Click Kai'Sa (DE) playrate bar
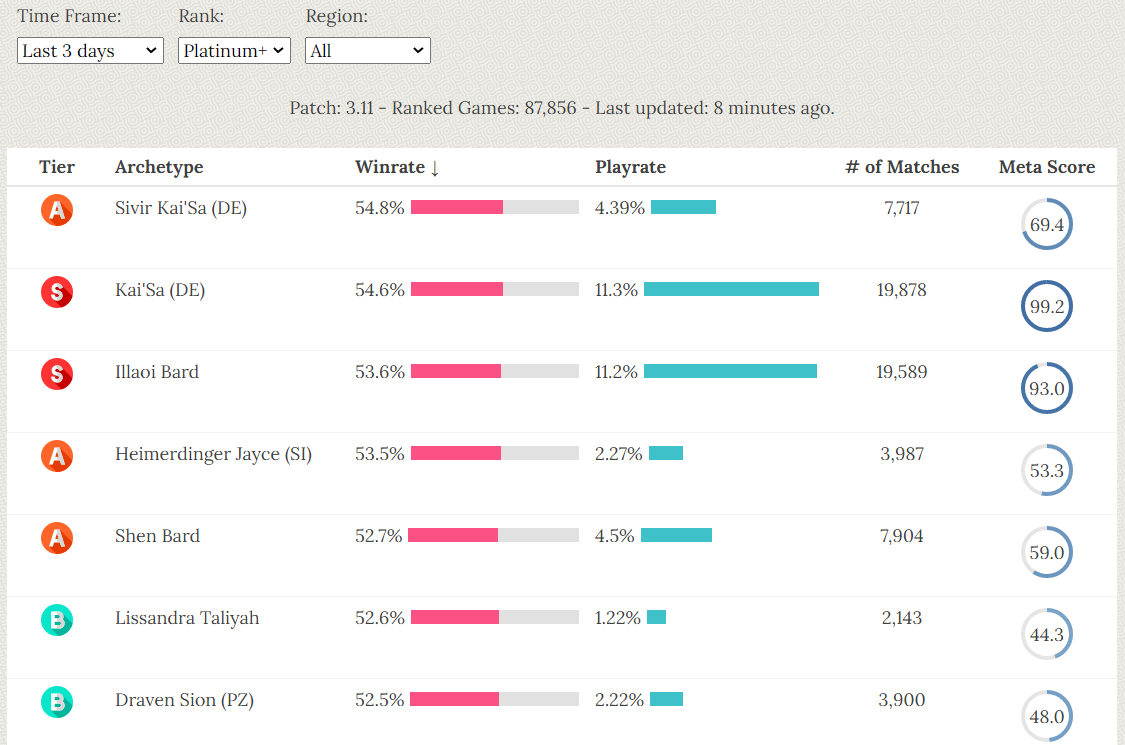The width and height of the screenshot is (1125, 745). click(x=731, y=290)
